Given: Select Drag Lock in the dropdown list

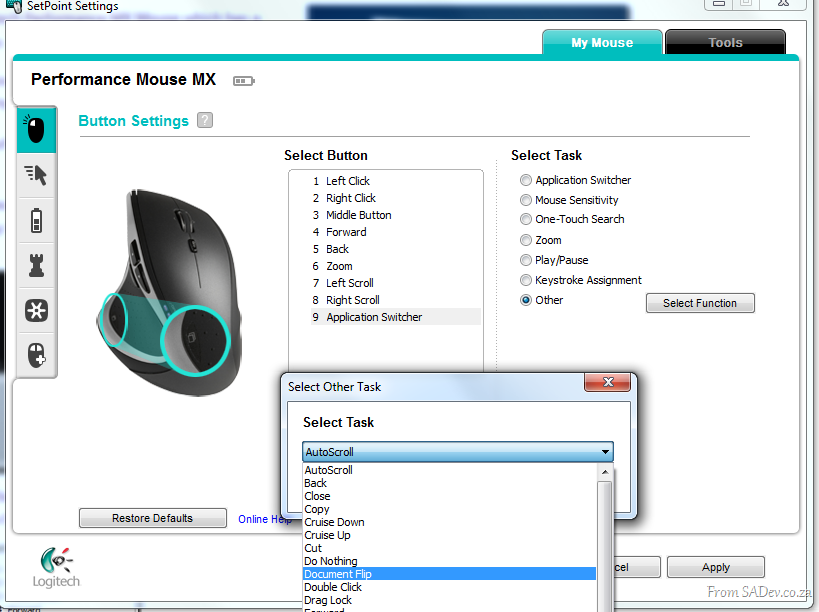Looking at the screenshot, I should click(449, 600).
